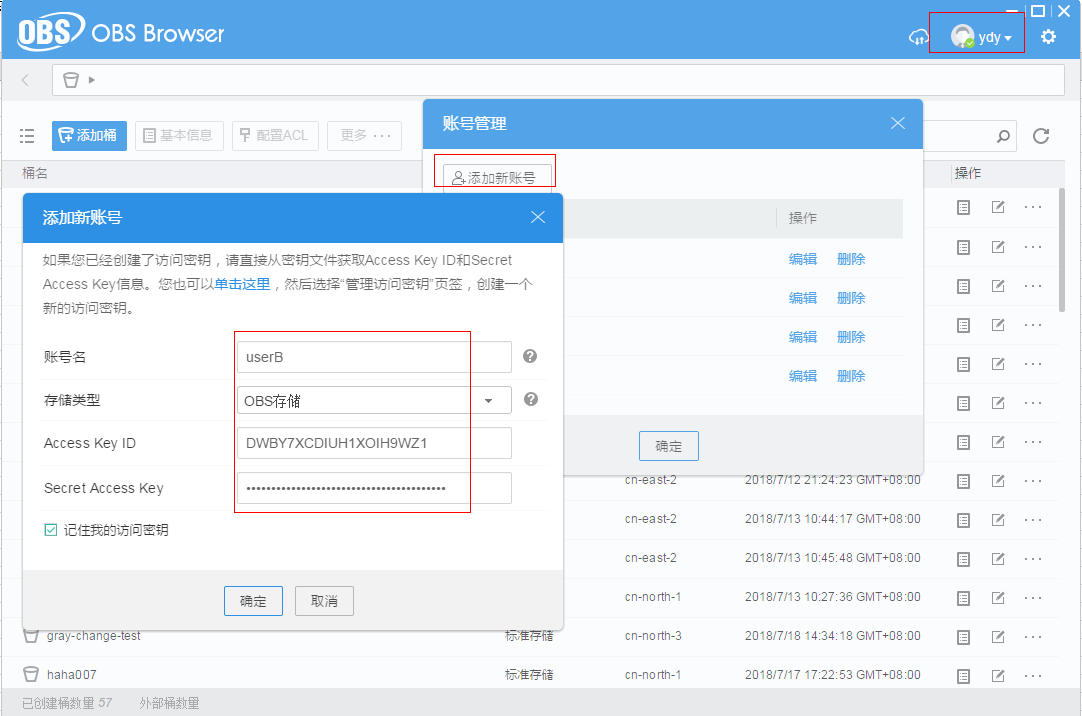Click the 账号名 input field
Viewport: 1082px width, 716px height.
point(374,357)
